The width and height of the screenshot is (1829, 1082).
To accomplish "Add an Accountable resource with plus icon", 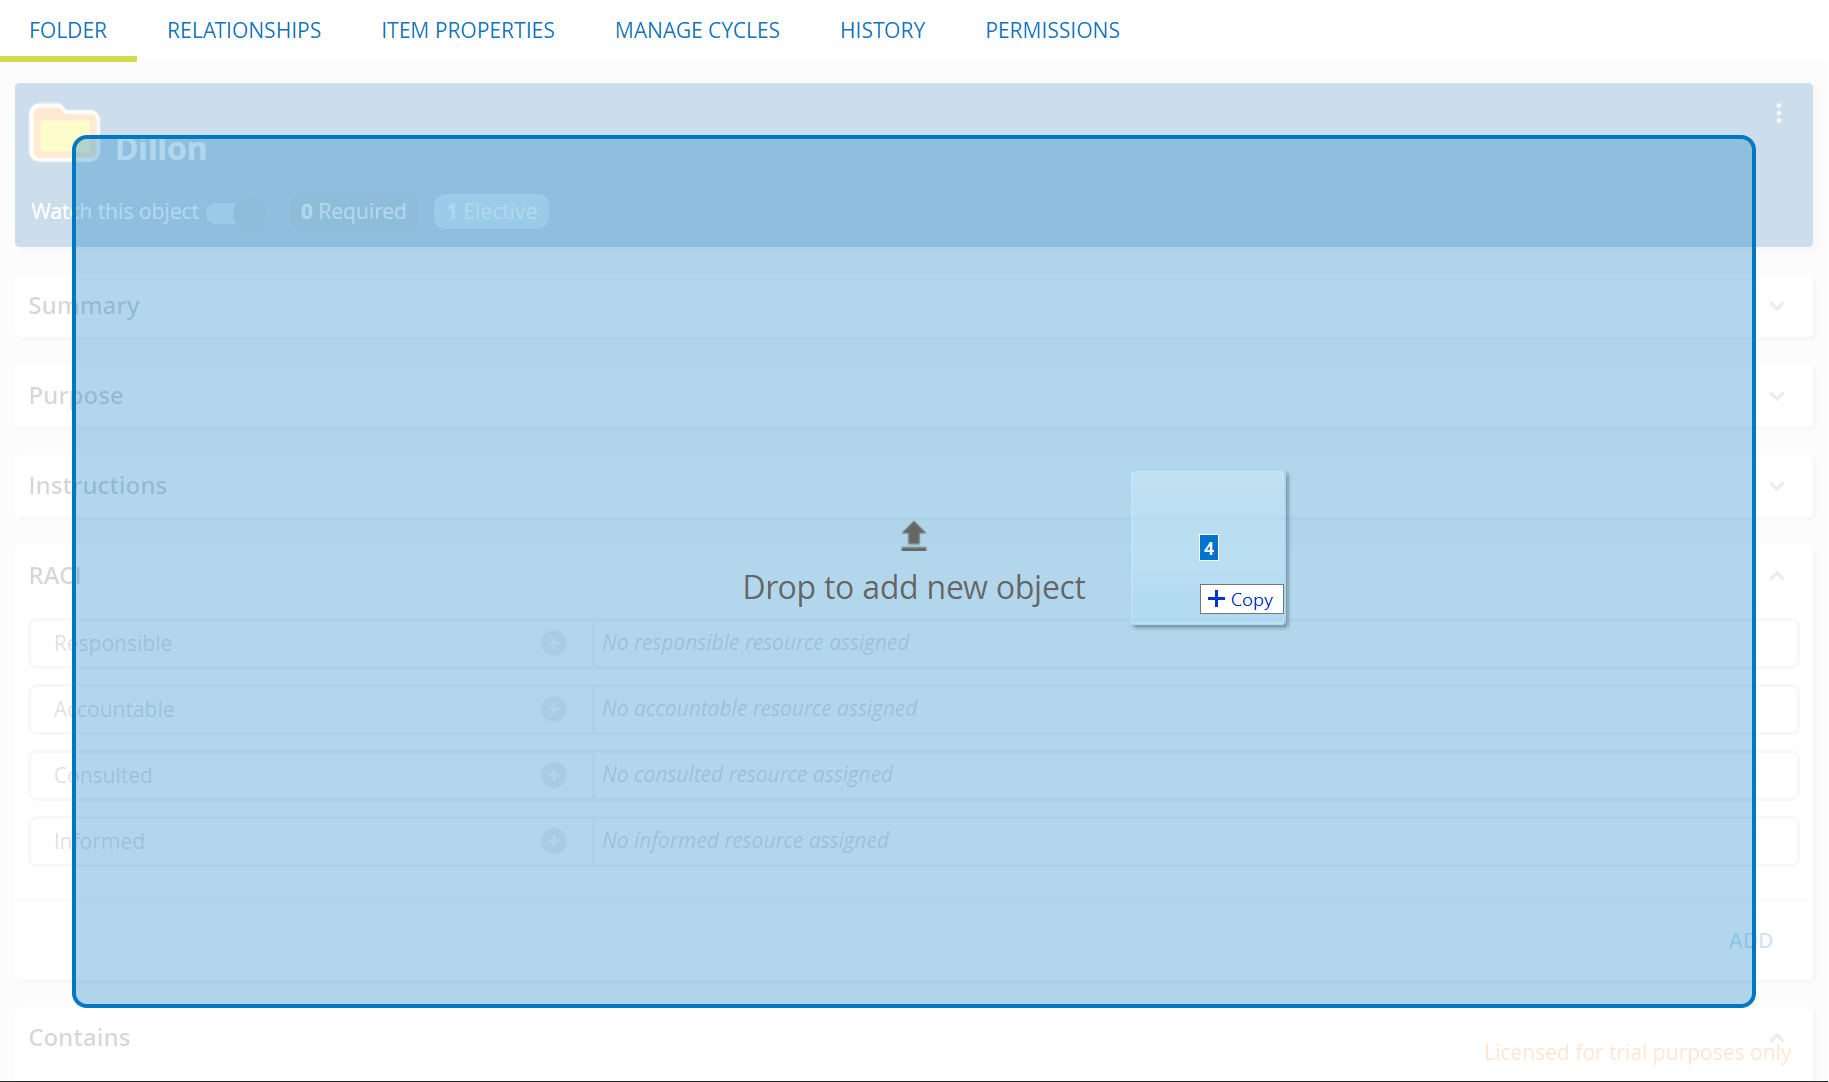I will tap(554, 709).
